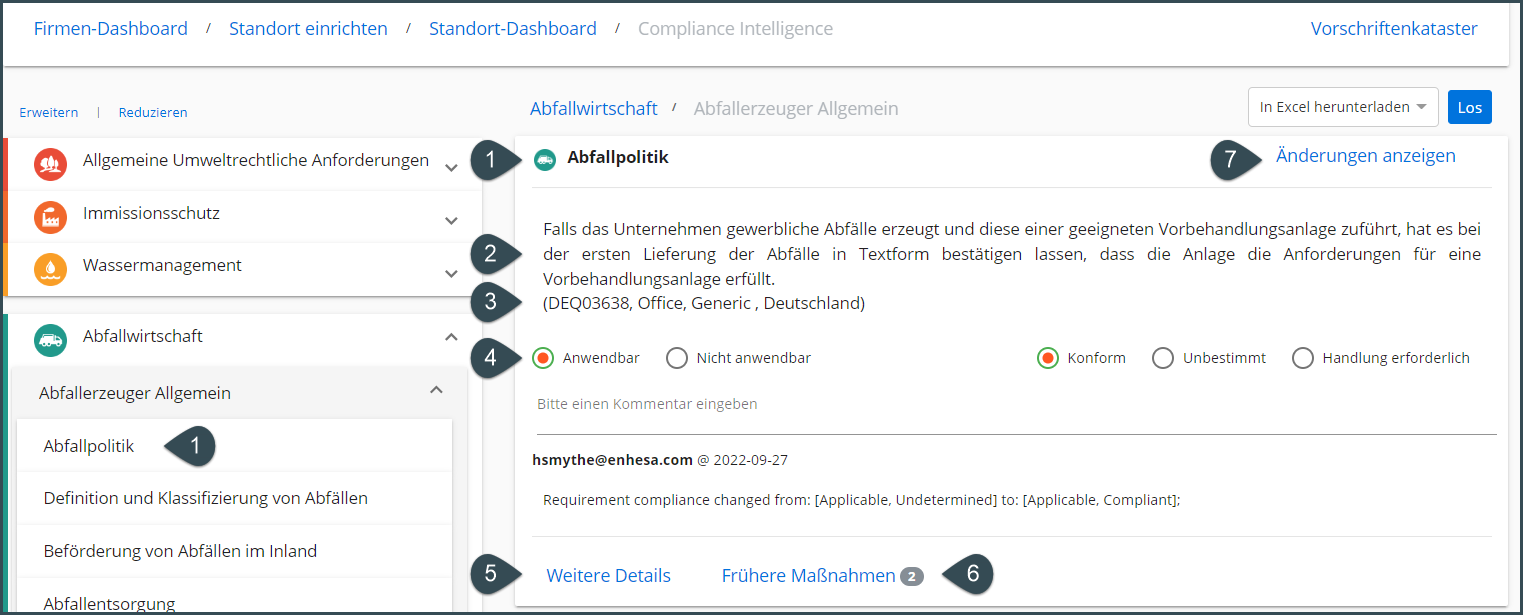The image size is (1523, 615).
Task: Click the small green icon beside Abfallpolitik heading
Action: click(x=545, y=159)
